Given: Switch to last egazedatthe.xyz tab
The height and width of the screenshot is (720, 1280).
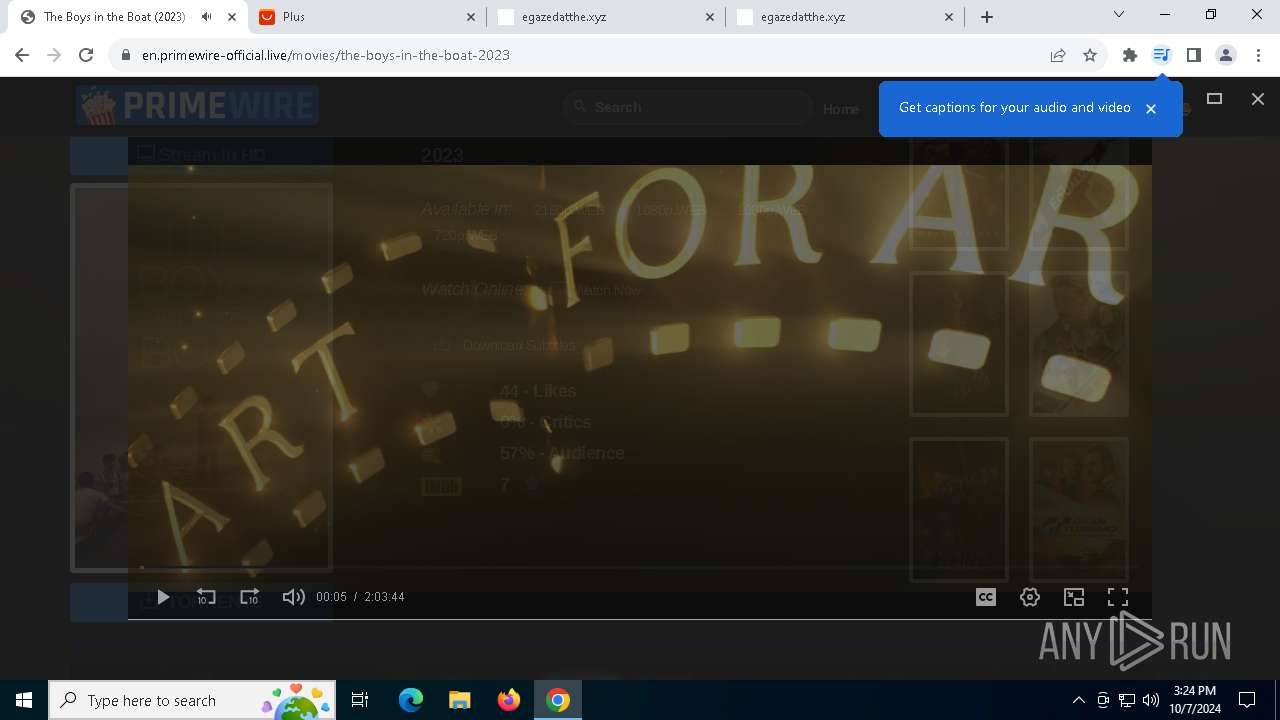Looking at the screenshot, I should pos(847,17).
